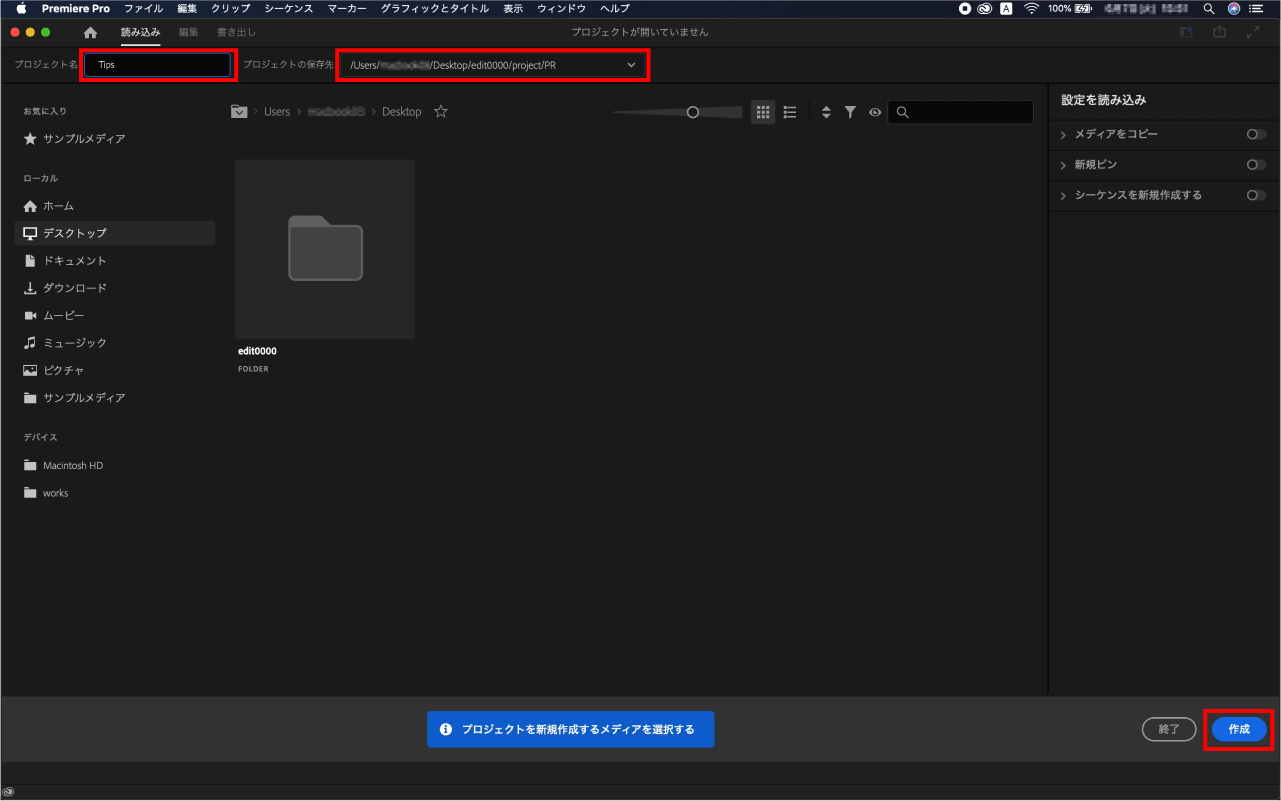
Task: Open the sort order options
Action: pos(826,112)
